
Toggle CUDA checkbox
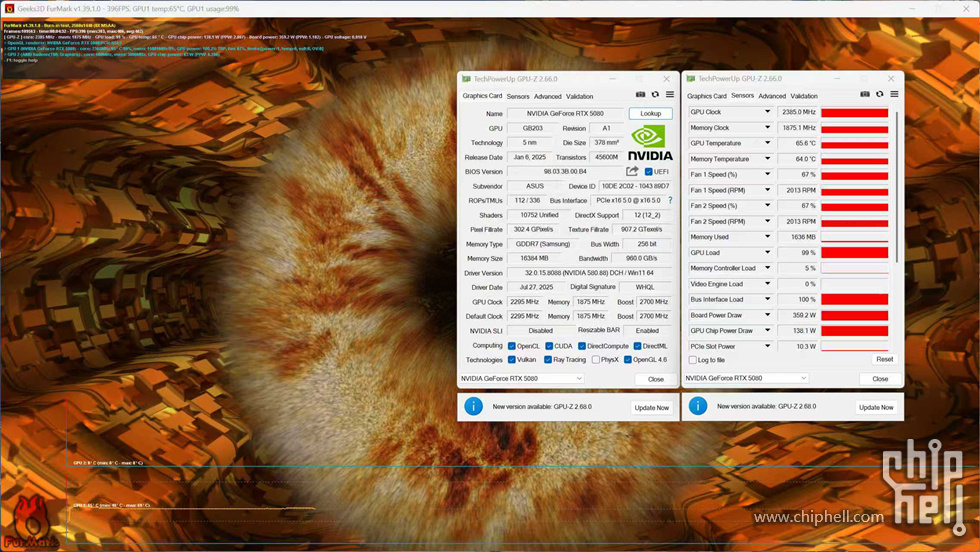tap(549, 346)
